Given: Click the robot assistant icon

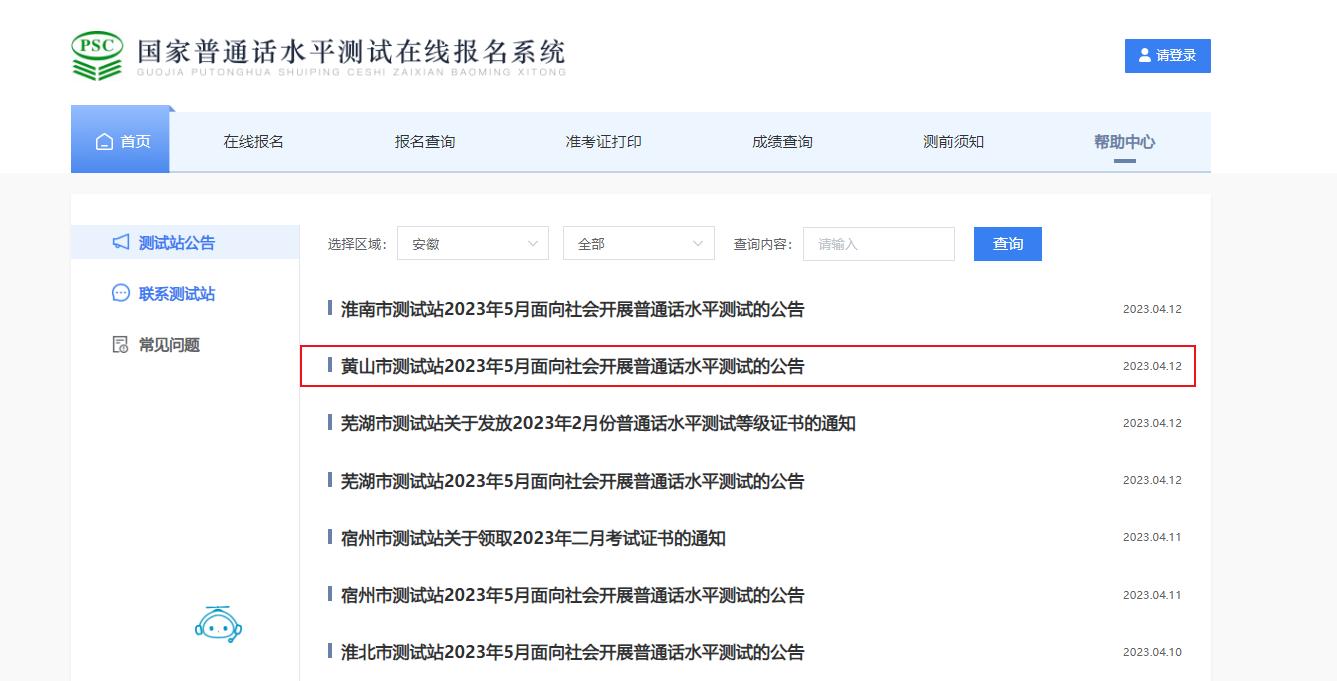Looking at the screenshot, I should tap(218, 624).
